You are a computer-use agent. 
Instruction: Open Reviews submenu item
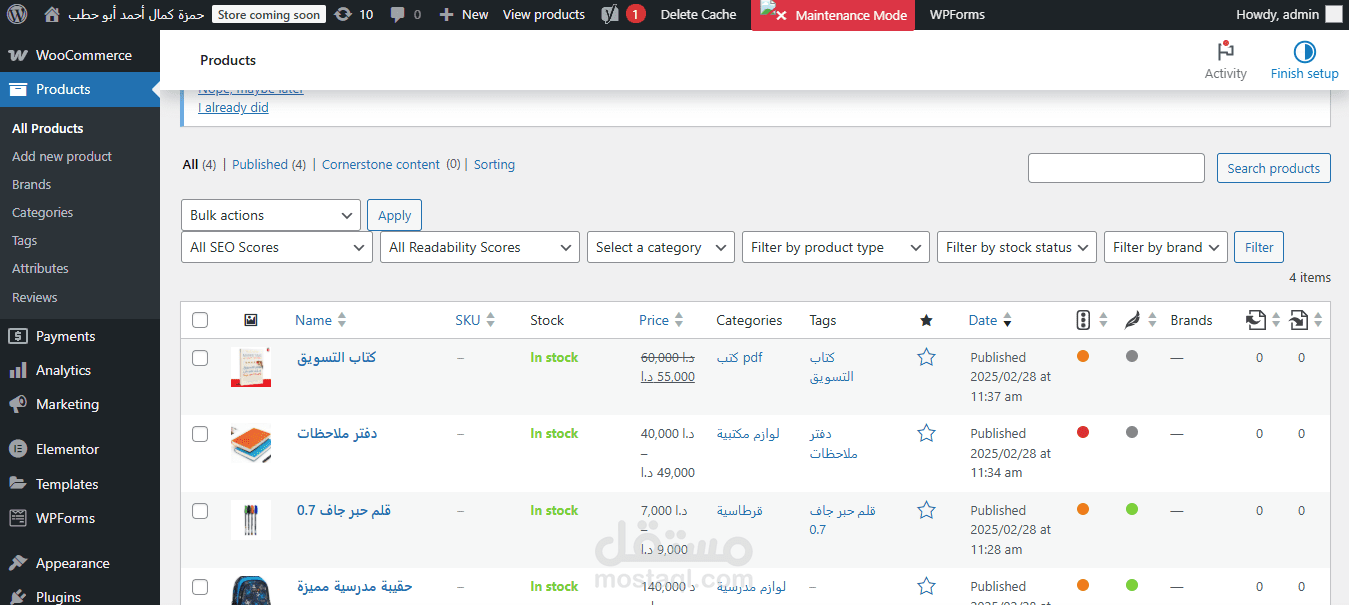[35, 297]
